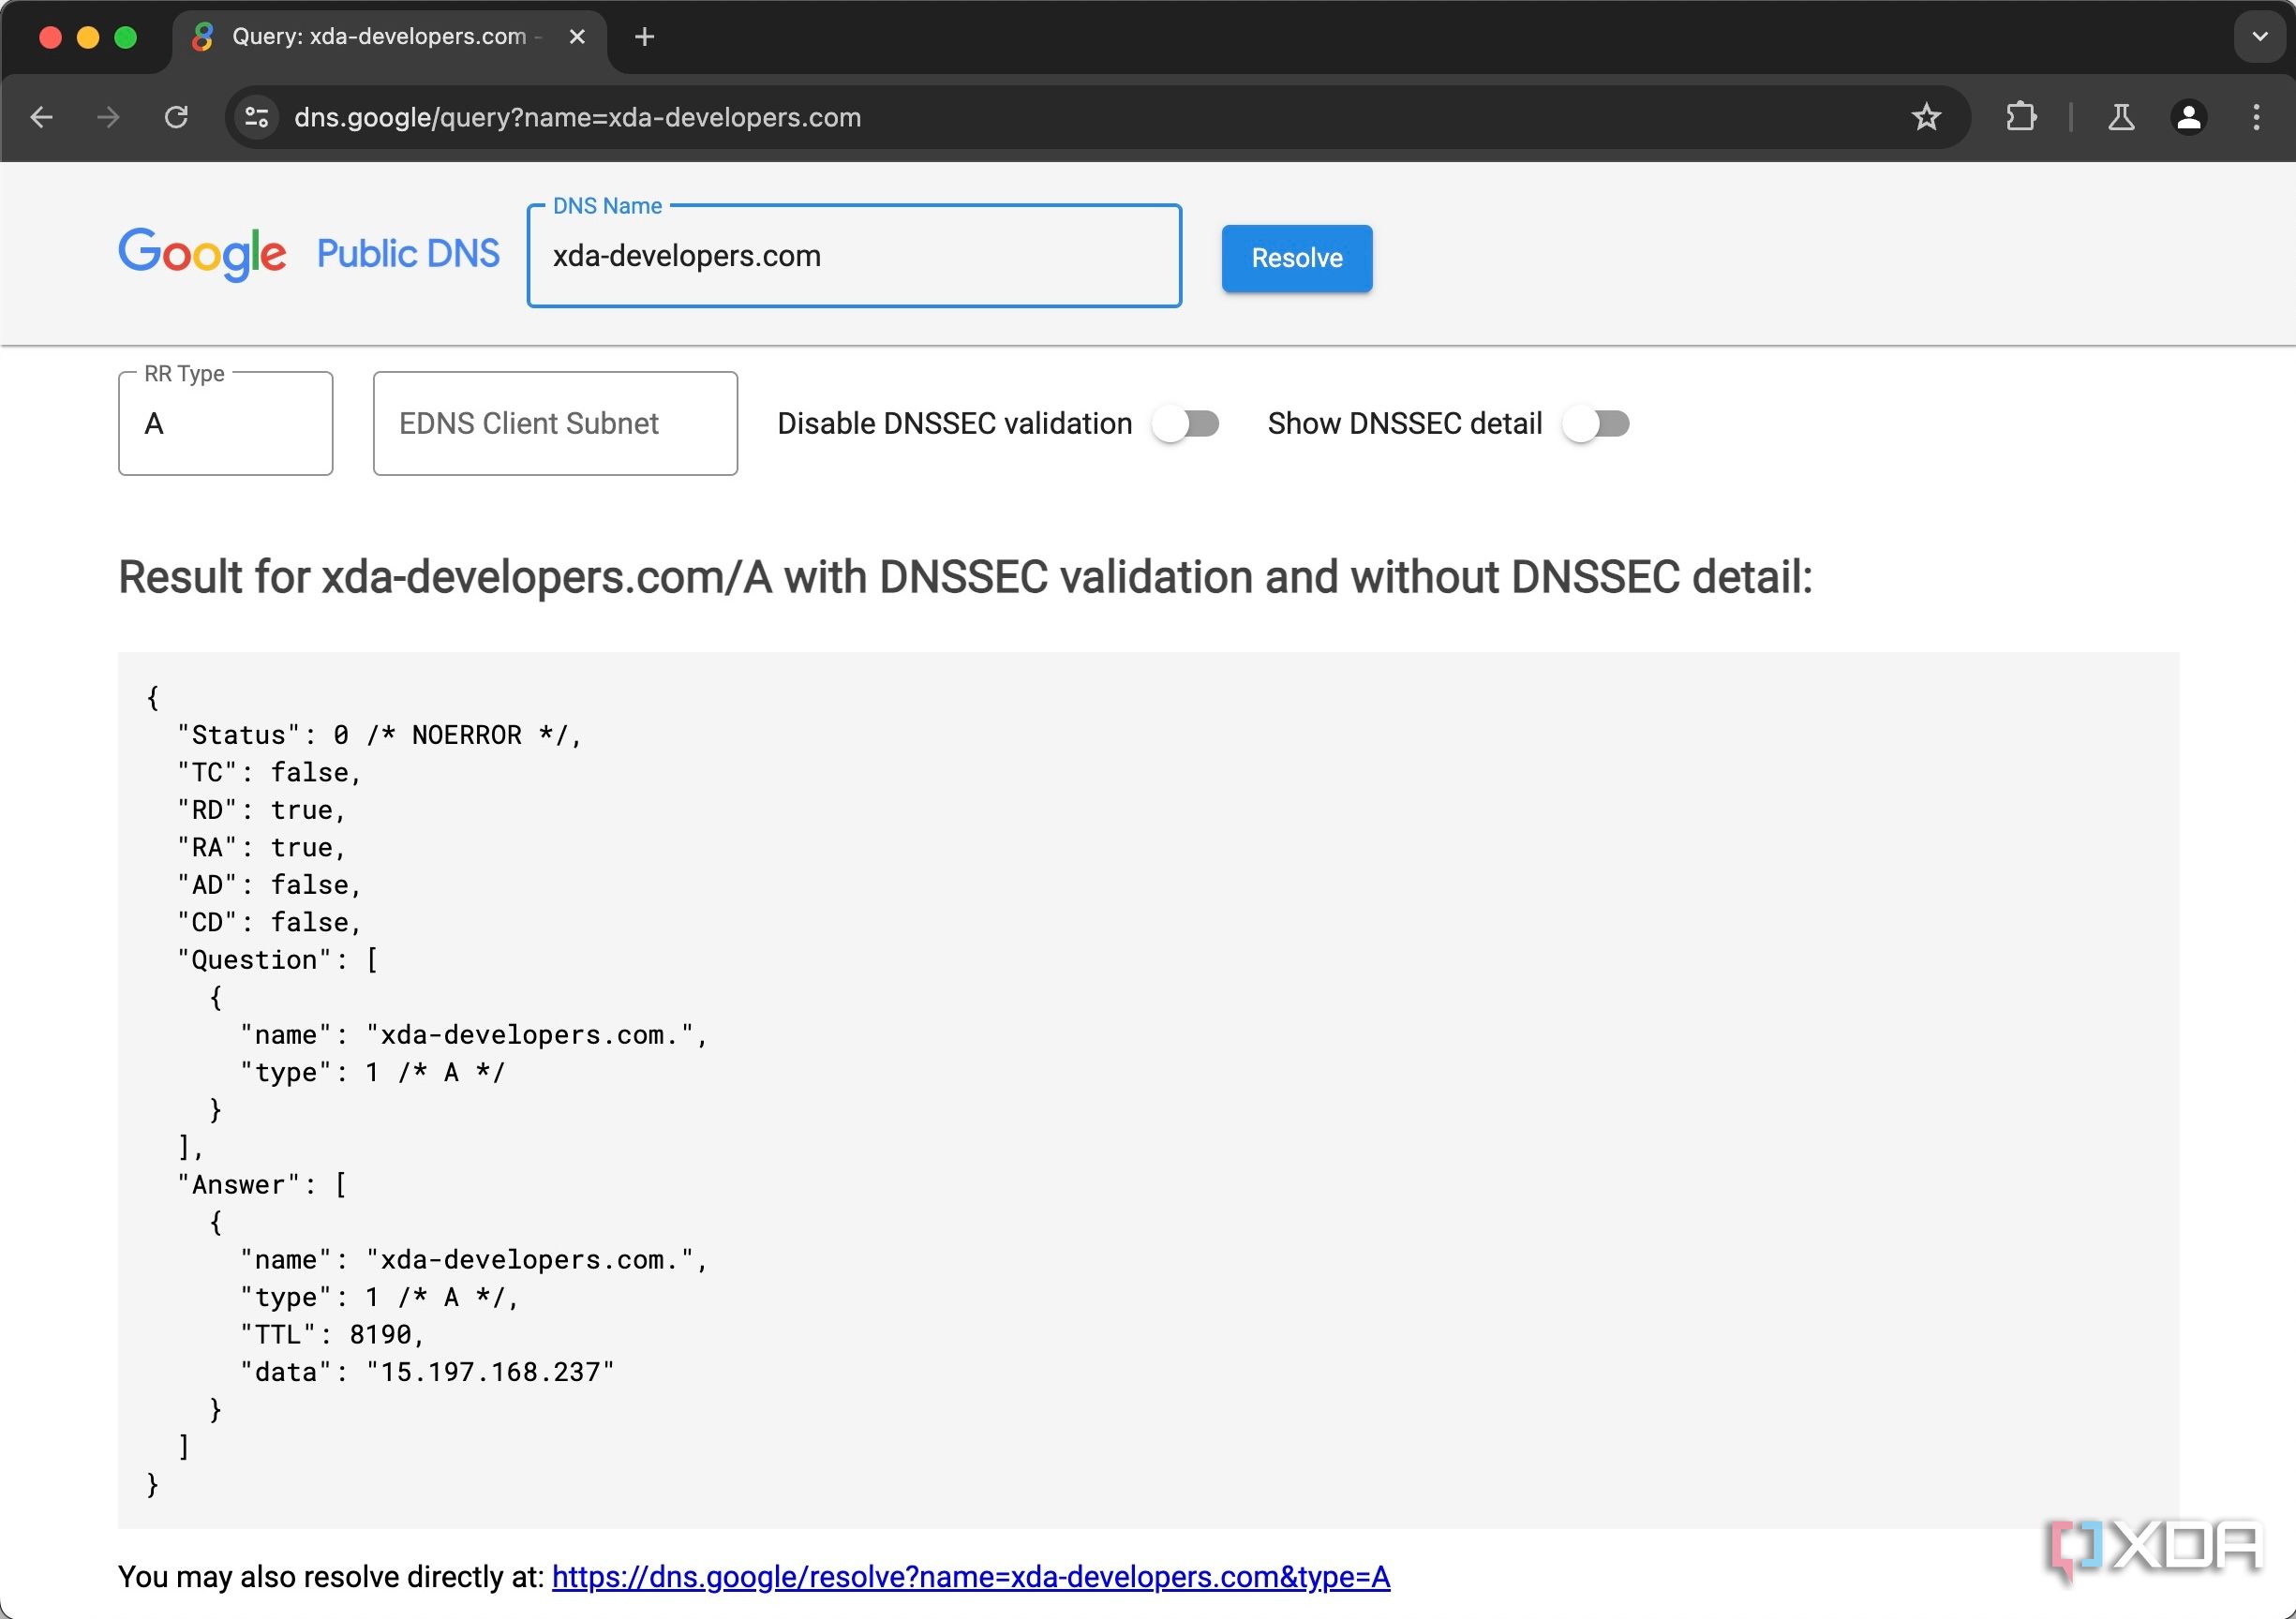Click the EDNS Client Subnet field
This screenshot has width=2296, height=1619.
point(555,423)
